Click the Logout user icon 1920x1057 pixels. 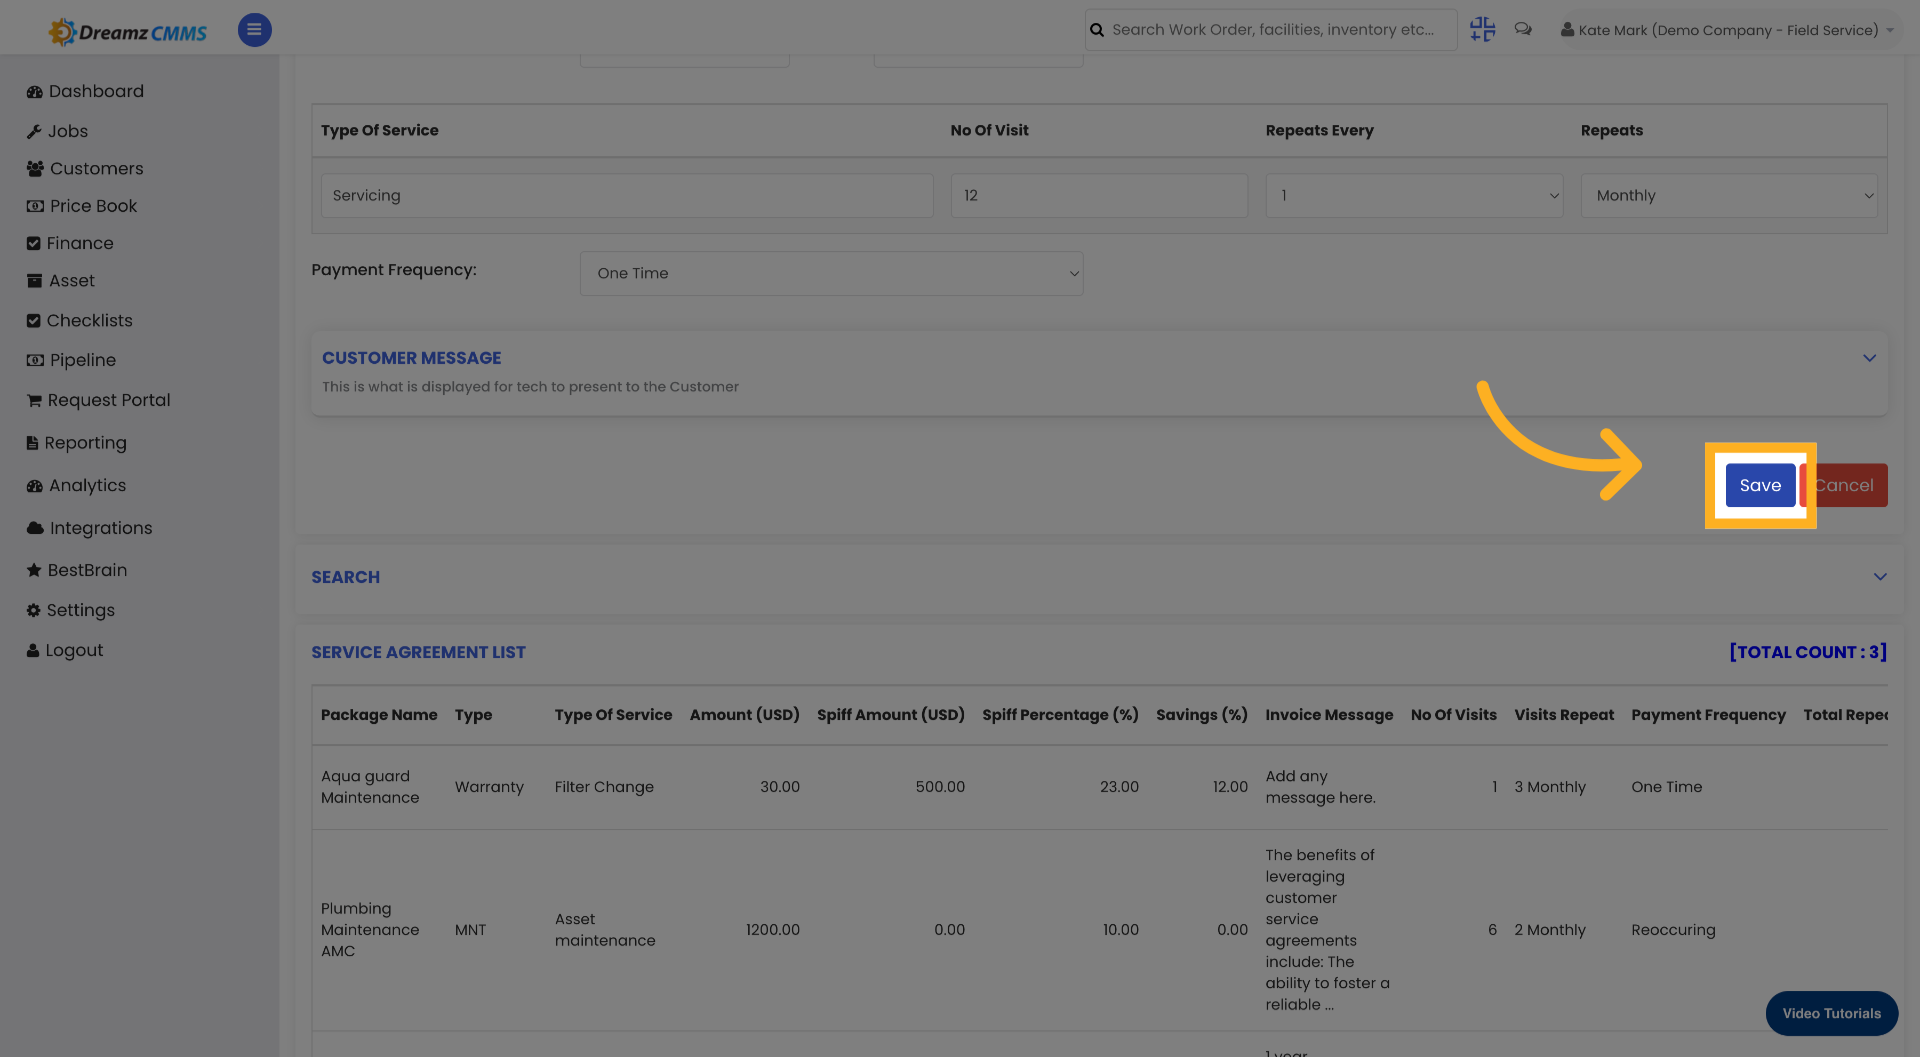coord(33,650)
